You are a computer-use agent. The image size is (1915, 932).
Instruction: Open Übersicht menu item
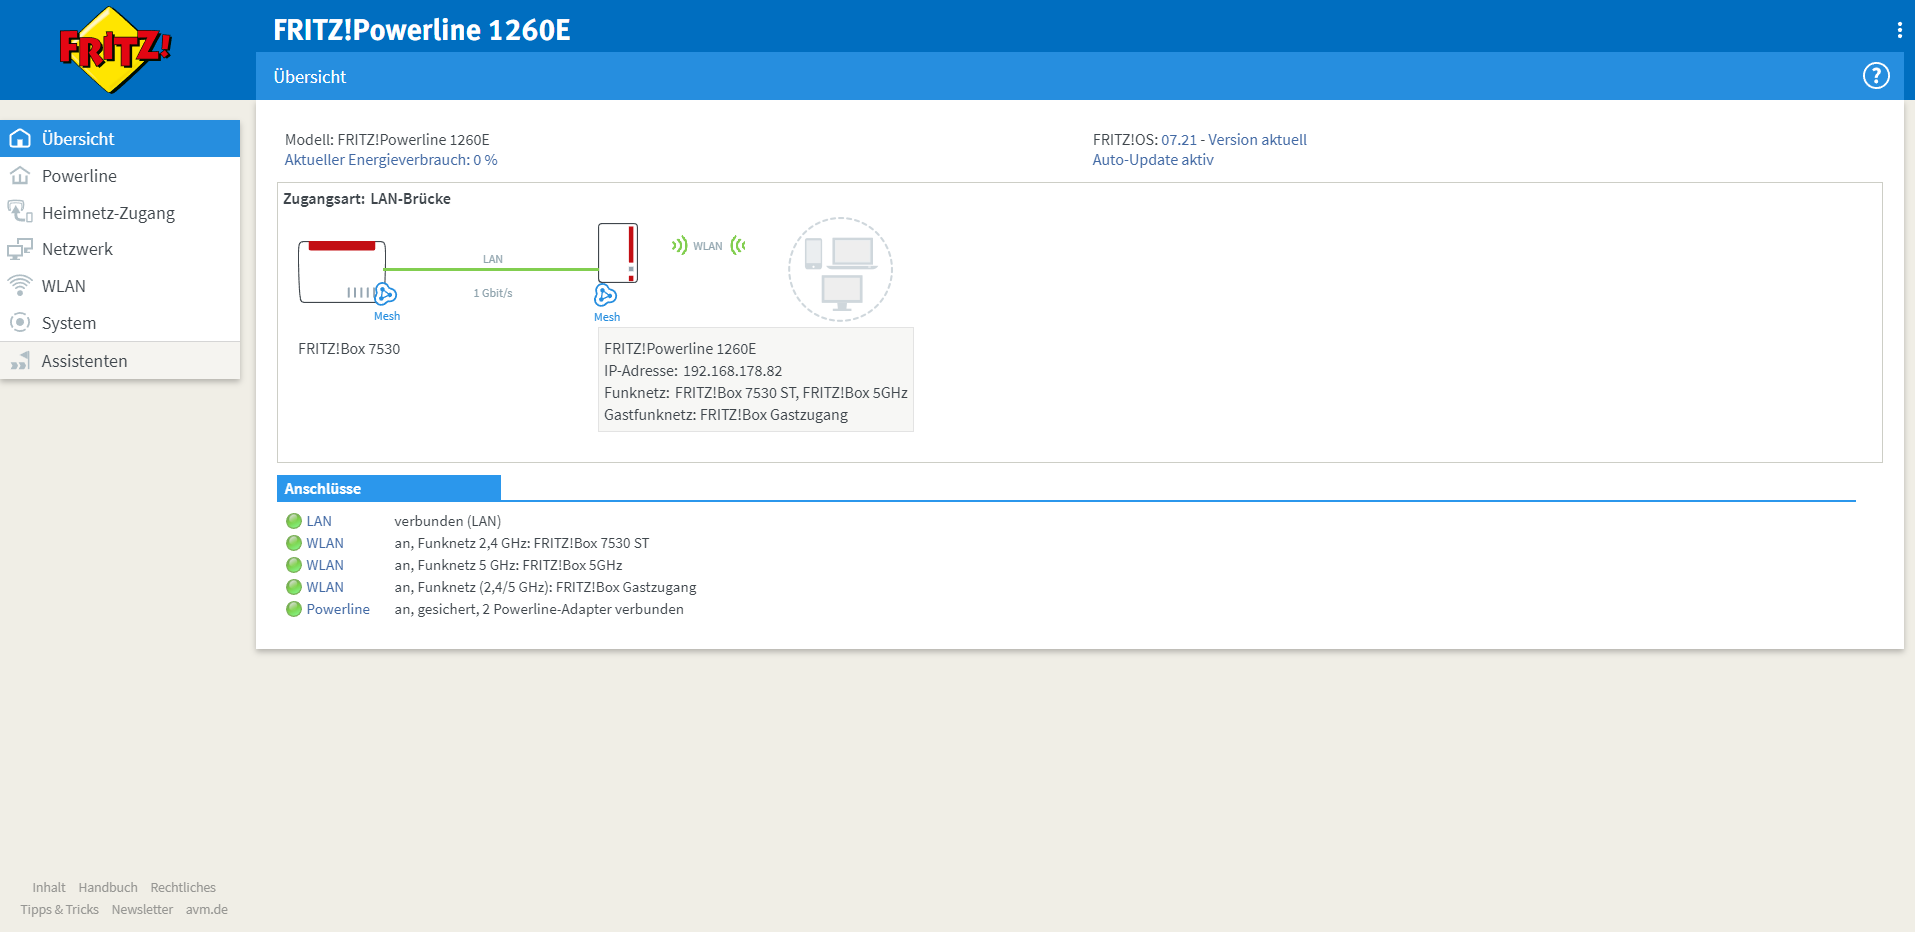(x=120, y=139)
